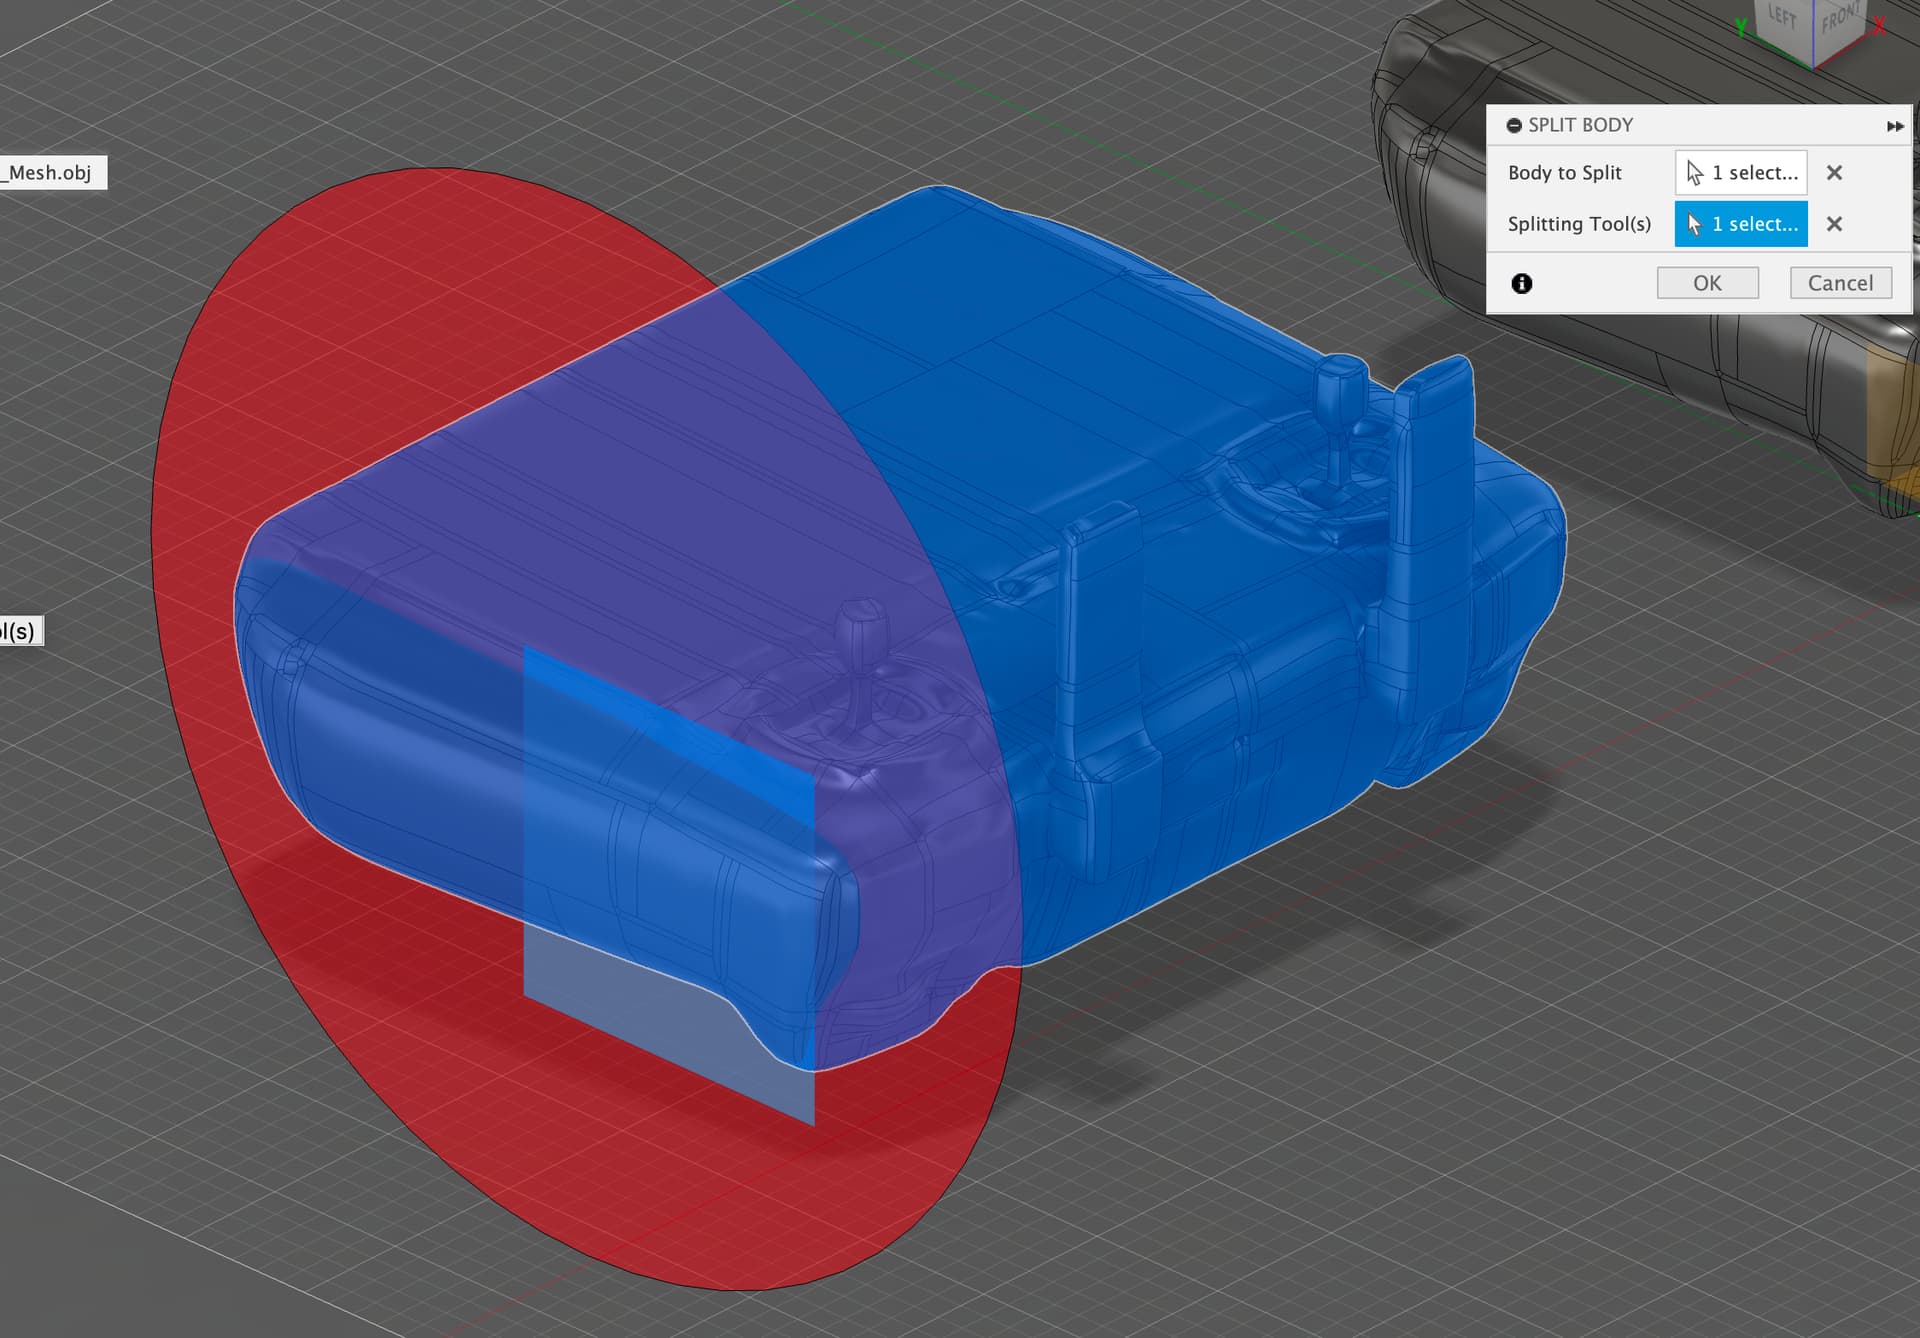Cancel the Split Body dialog
This screenshot has width=1920, height=1338.
[1840, 283]
